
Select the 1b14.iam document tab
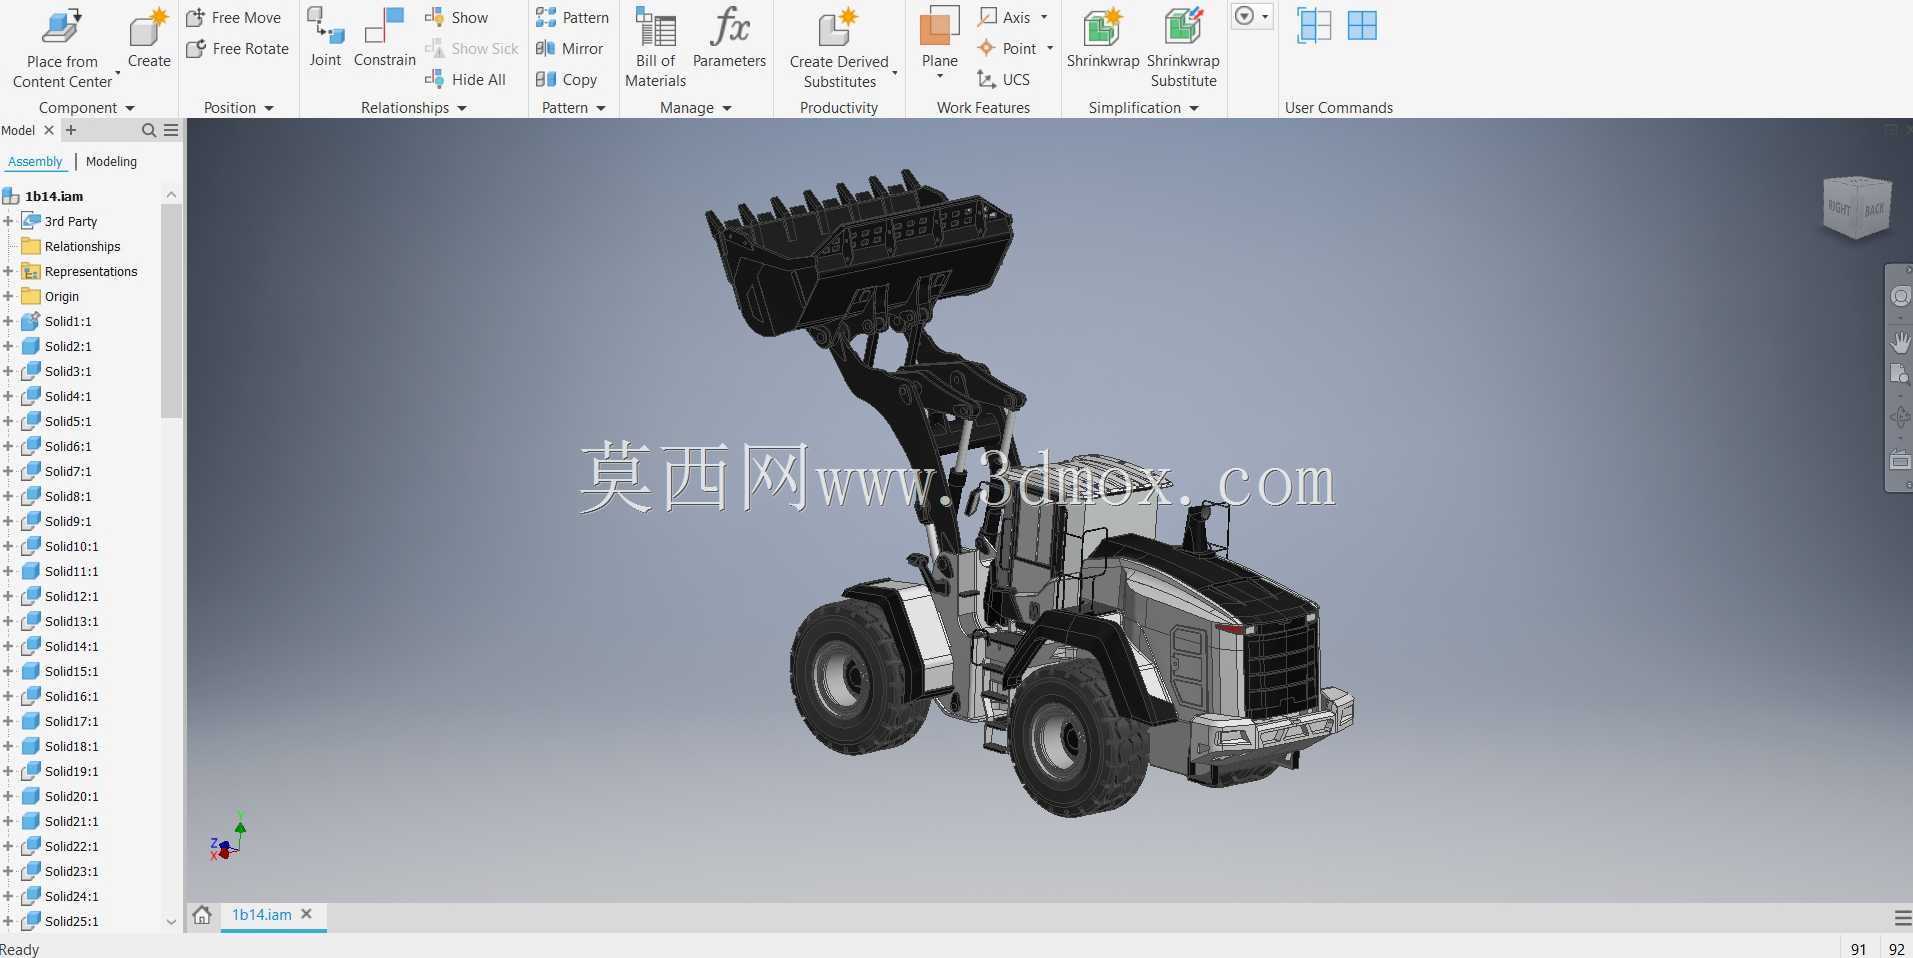pos(262,914)
